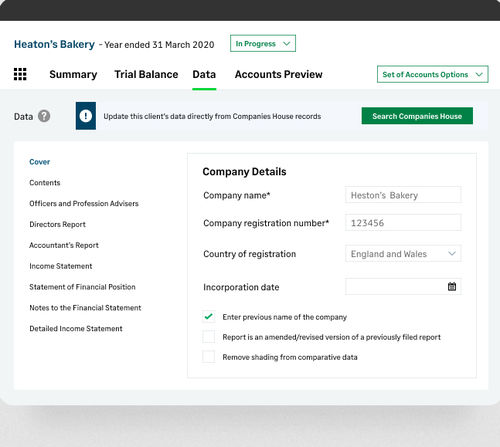Open the incorporation date calendar icon
Image resolution: width=500 pixels, height=447 pixels.
pyautogui.click(x=452, y=286)
